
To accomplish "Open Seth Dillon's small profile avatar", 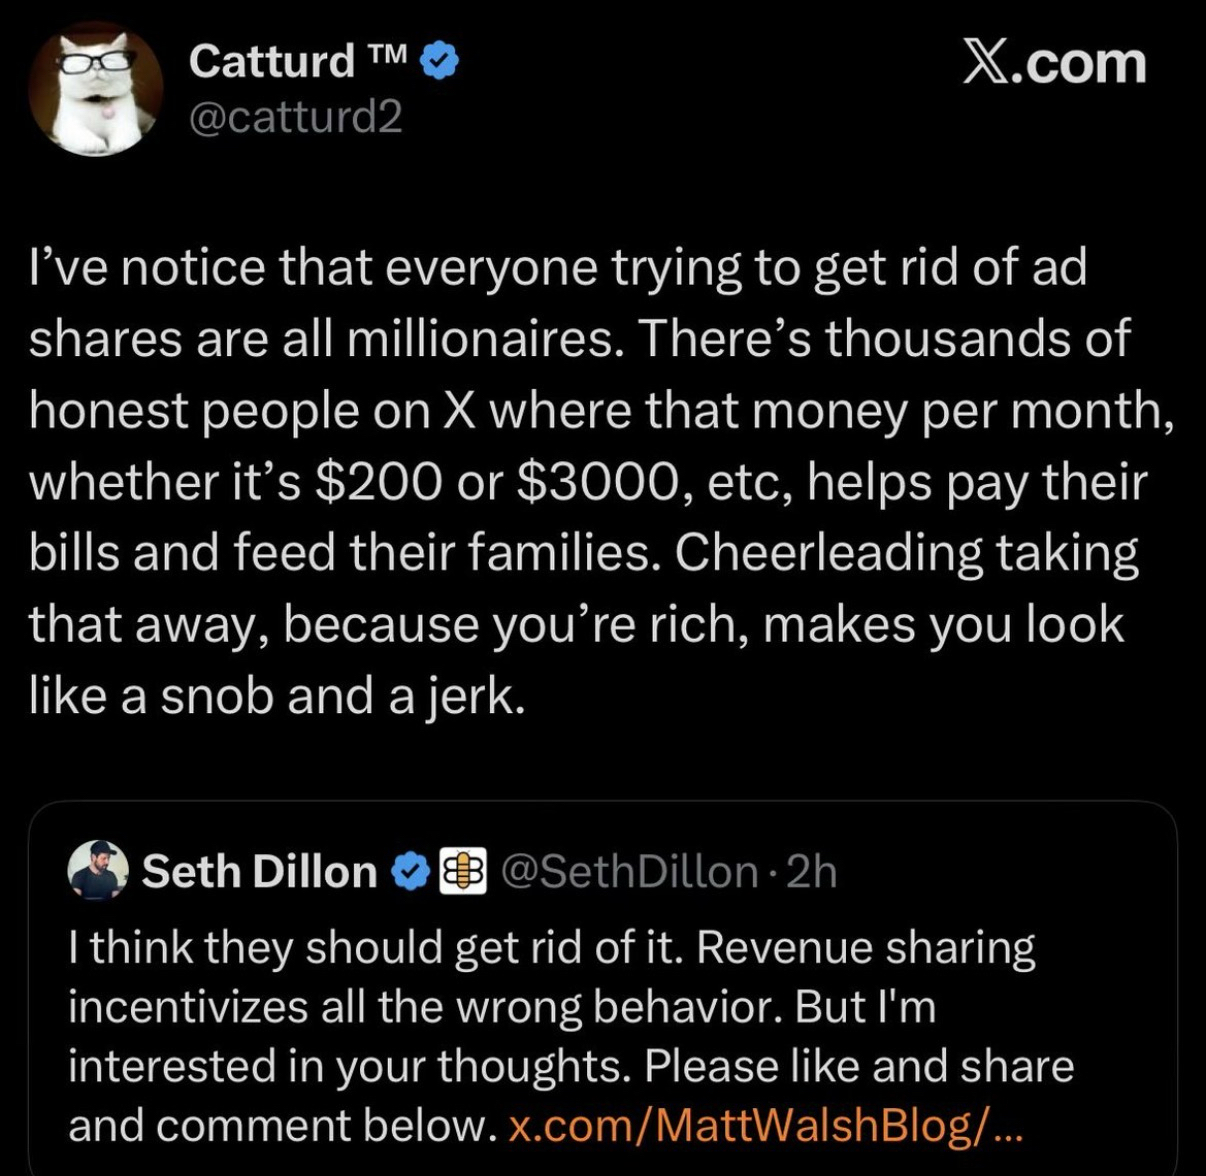I will tap(98, 870).
